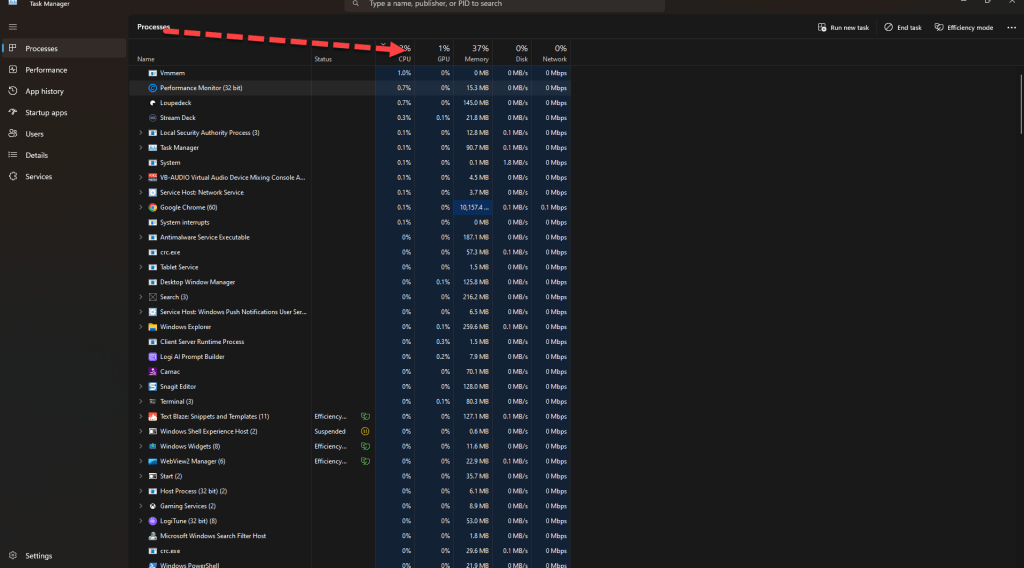Expand the Task Manager process group
This screenshot has width=1024, height=568.
(140, 148)
